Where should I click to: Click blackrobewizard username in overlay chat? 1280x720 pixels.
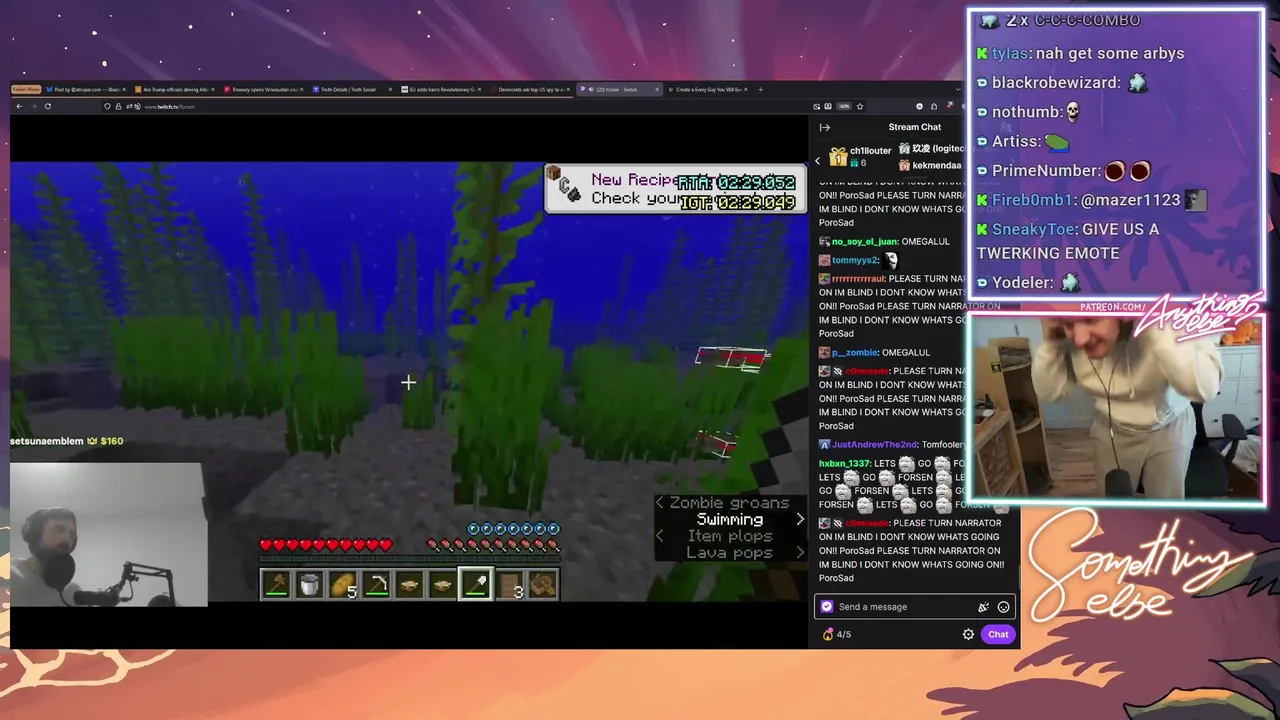(1056, 83)
